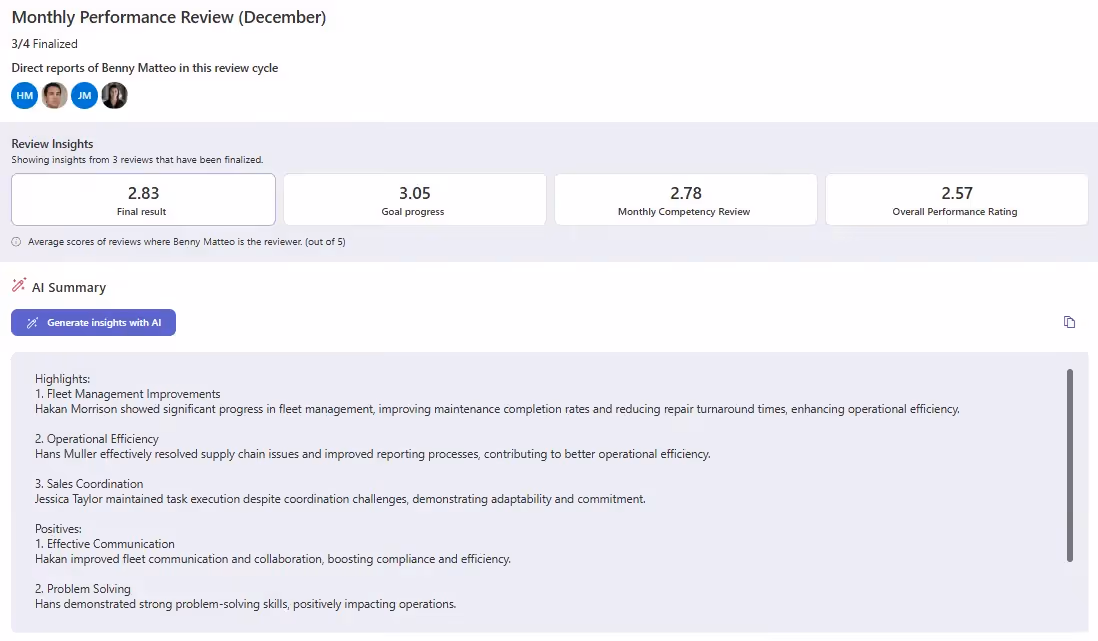1098x641 pixels.
Task: Click the info icon beside the average scores note
Action: [x=16, y=242]
